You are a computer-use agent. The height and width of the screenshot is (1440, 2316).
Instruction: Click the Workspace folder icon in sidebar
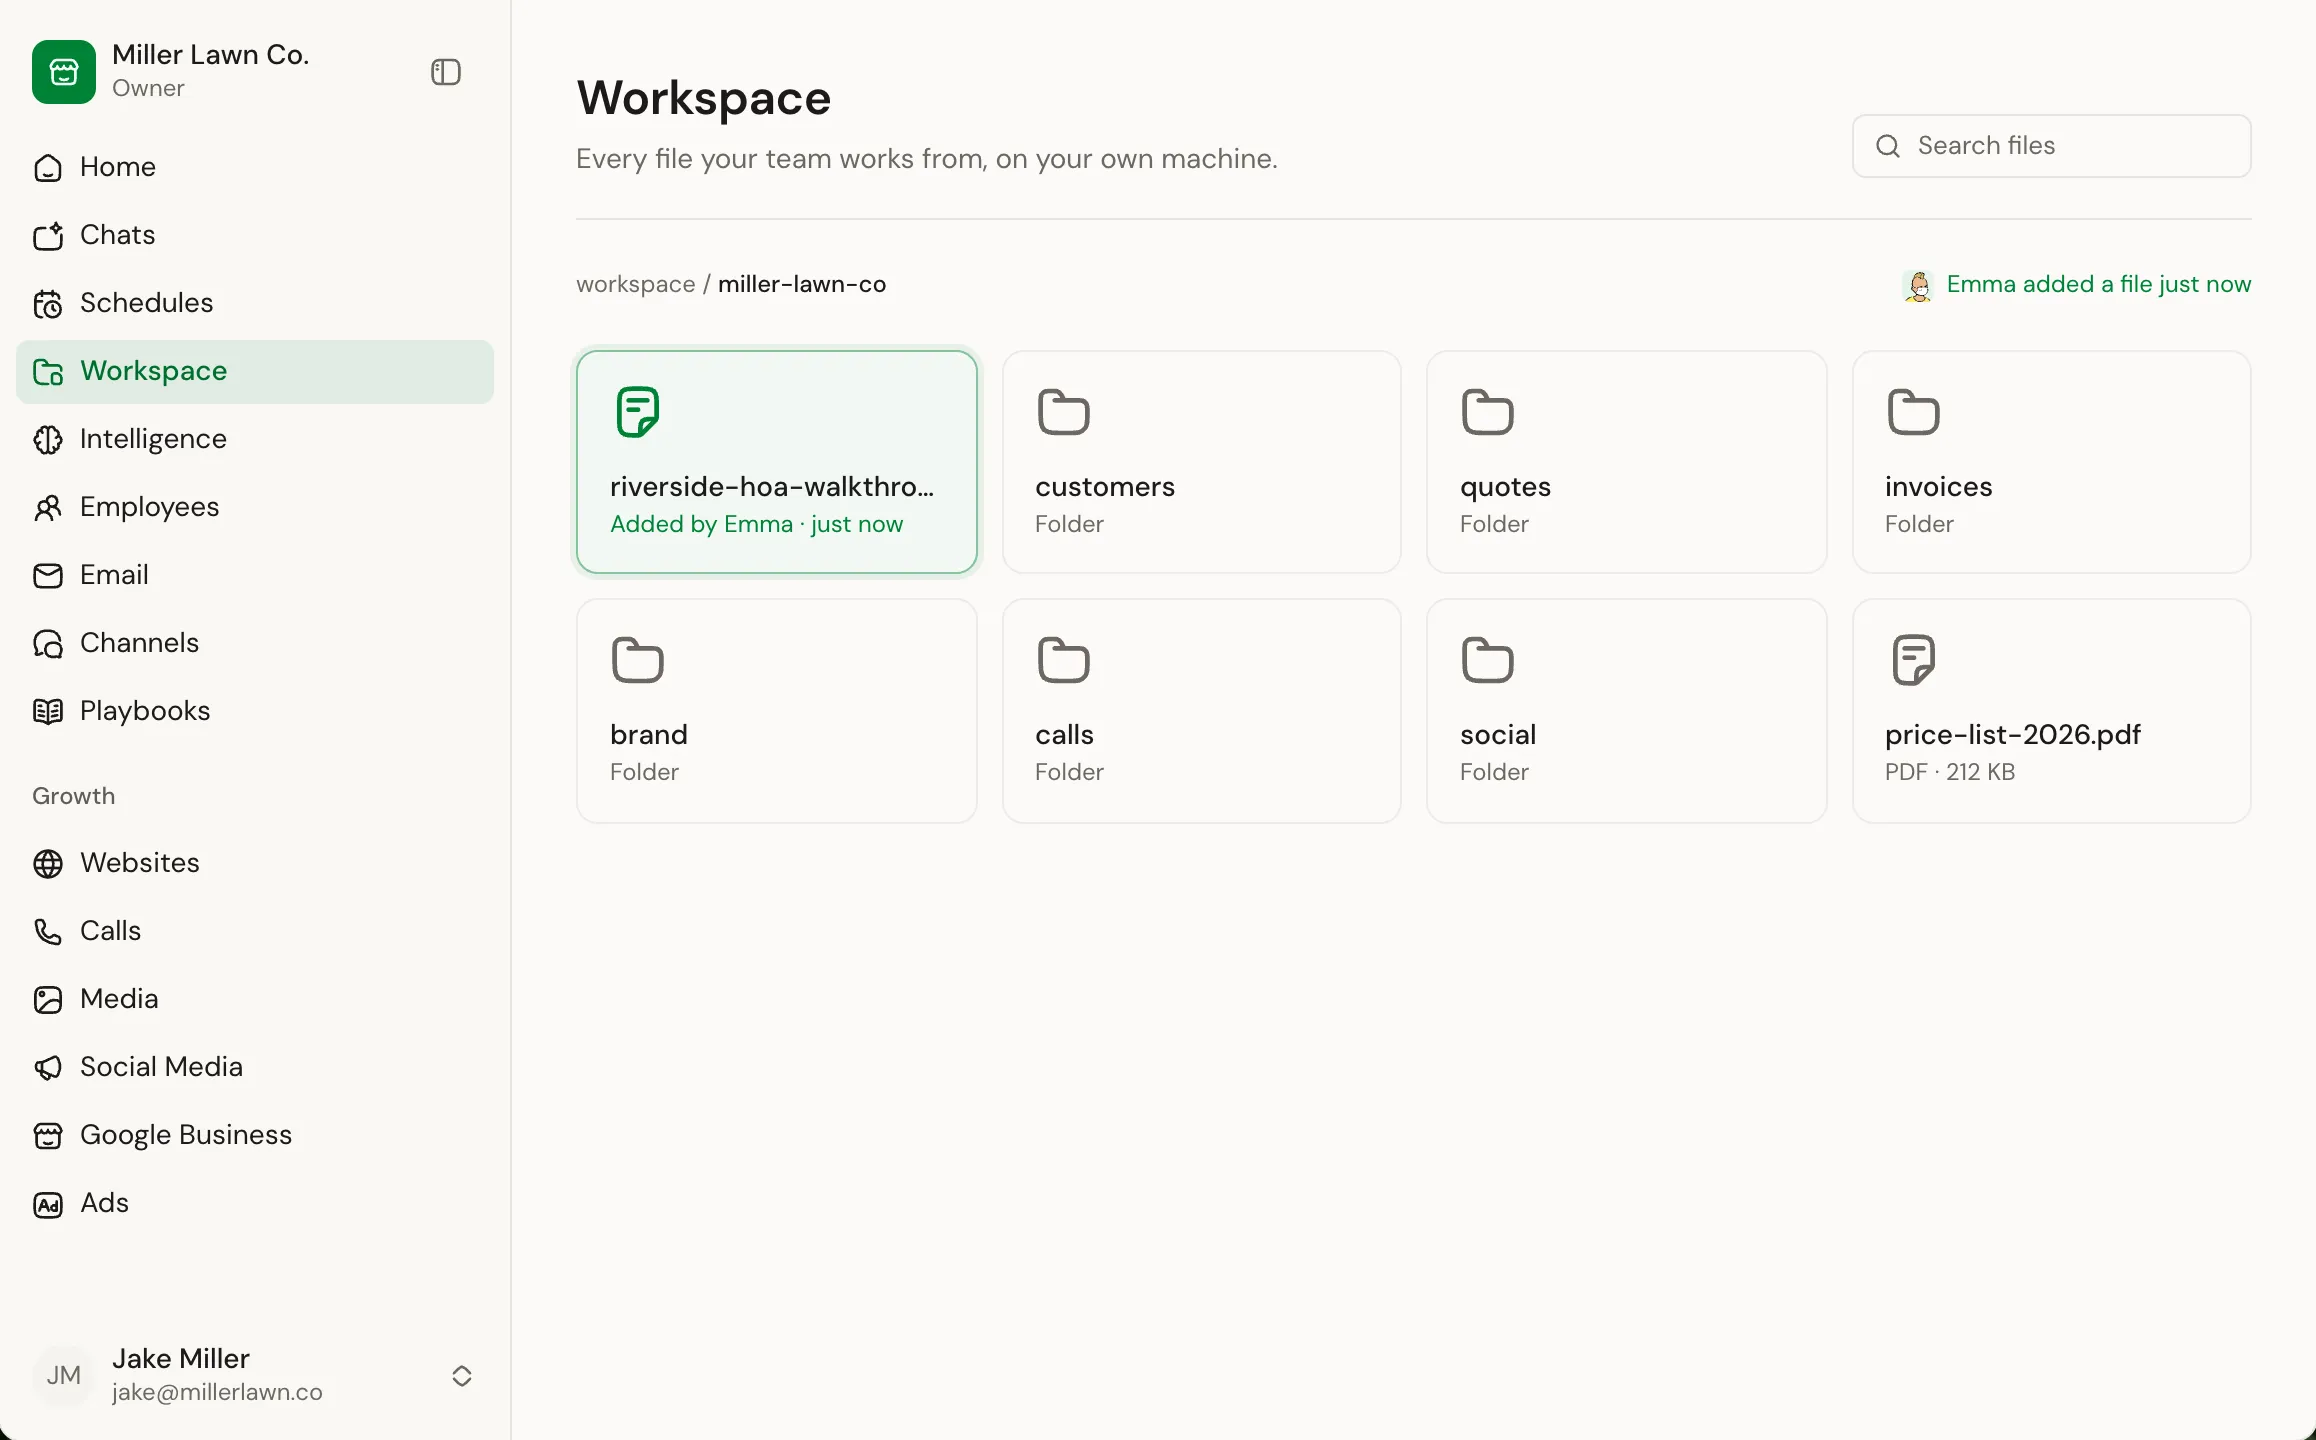click(48, 371)
